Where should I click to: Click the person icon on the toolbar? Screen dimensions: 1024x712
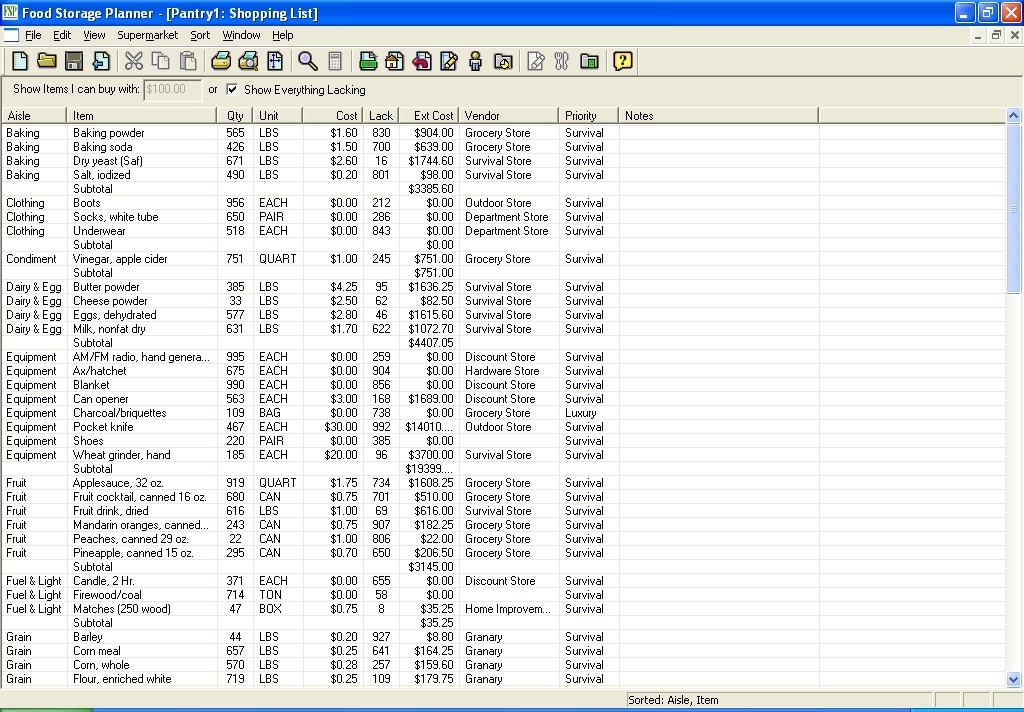click(474, 61)
